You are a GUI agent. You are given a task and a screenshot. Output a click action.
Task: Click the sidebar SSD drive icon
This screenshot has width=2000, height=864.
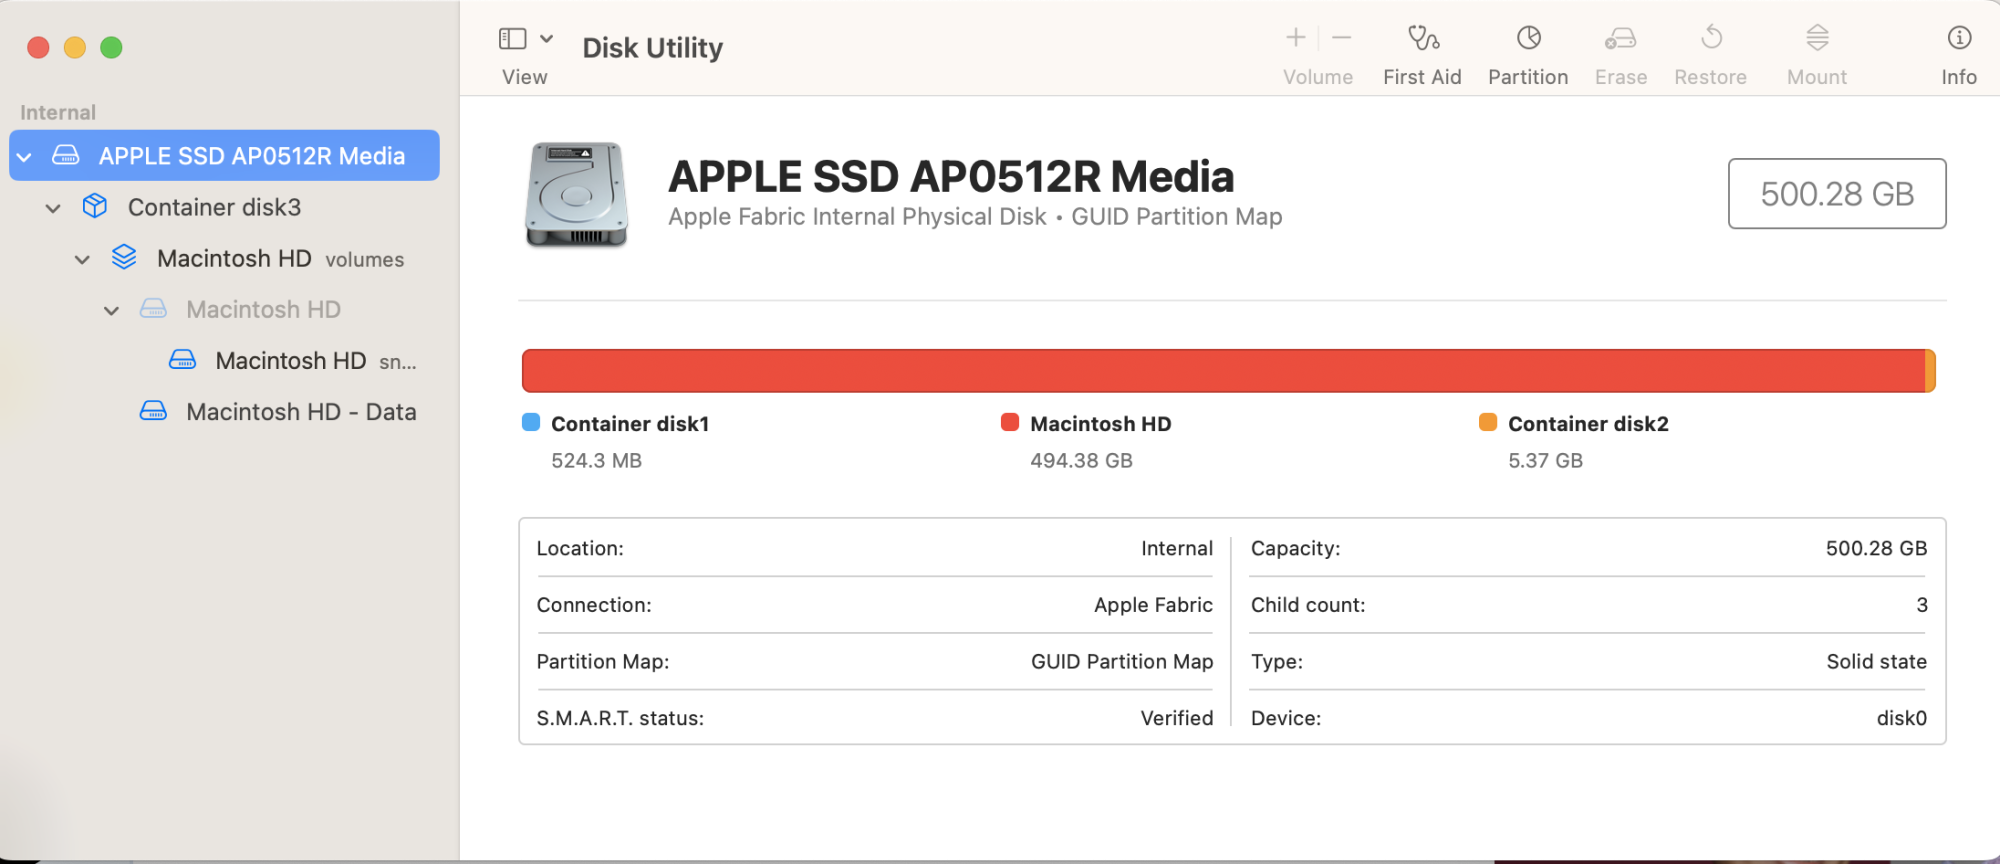(66, 155)
